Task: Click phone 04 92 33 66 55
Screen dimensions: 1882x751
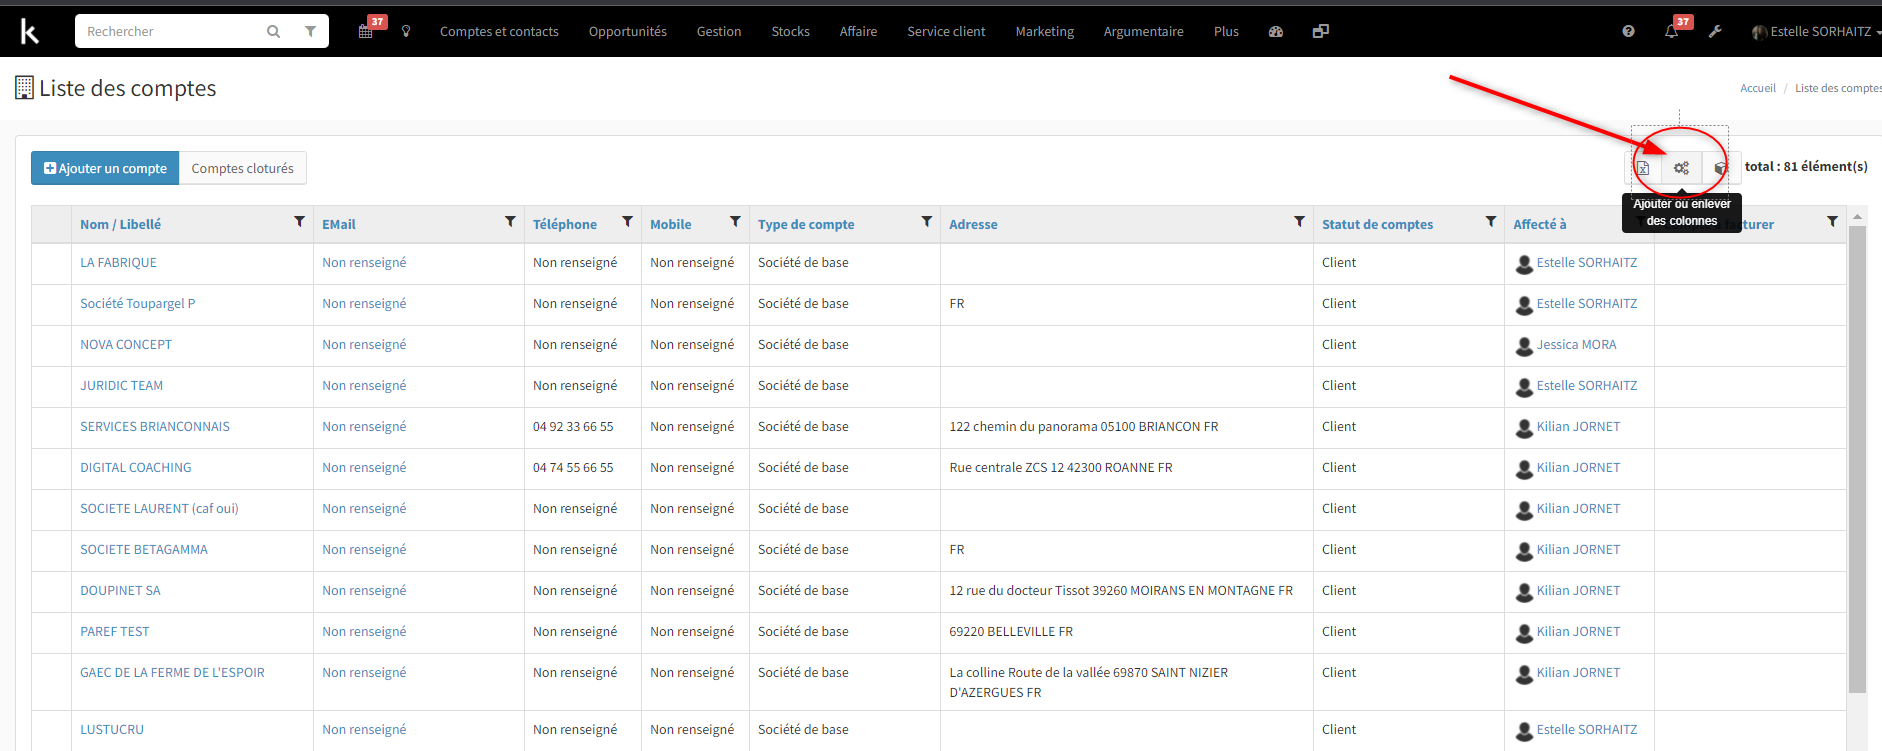Action: click(x=573, y=427)
